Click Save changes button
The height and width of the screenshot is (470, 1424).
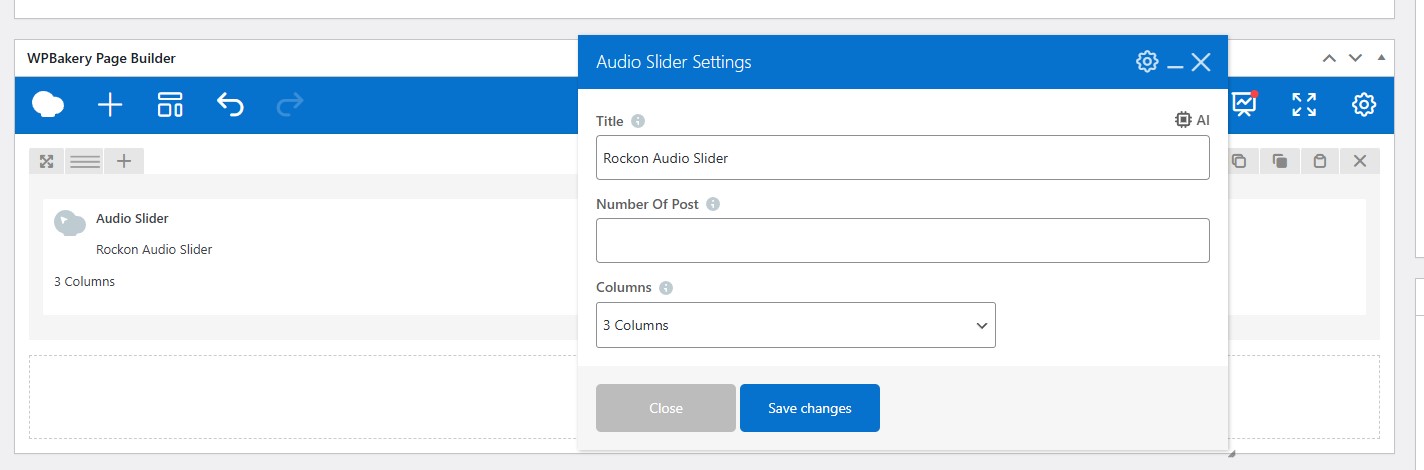click(x=810, y=408)
